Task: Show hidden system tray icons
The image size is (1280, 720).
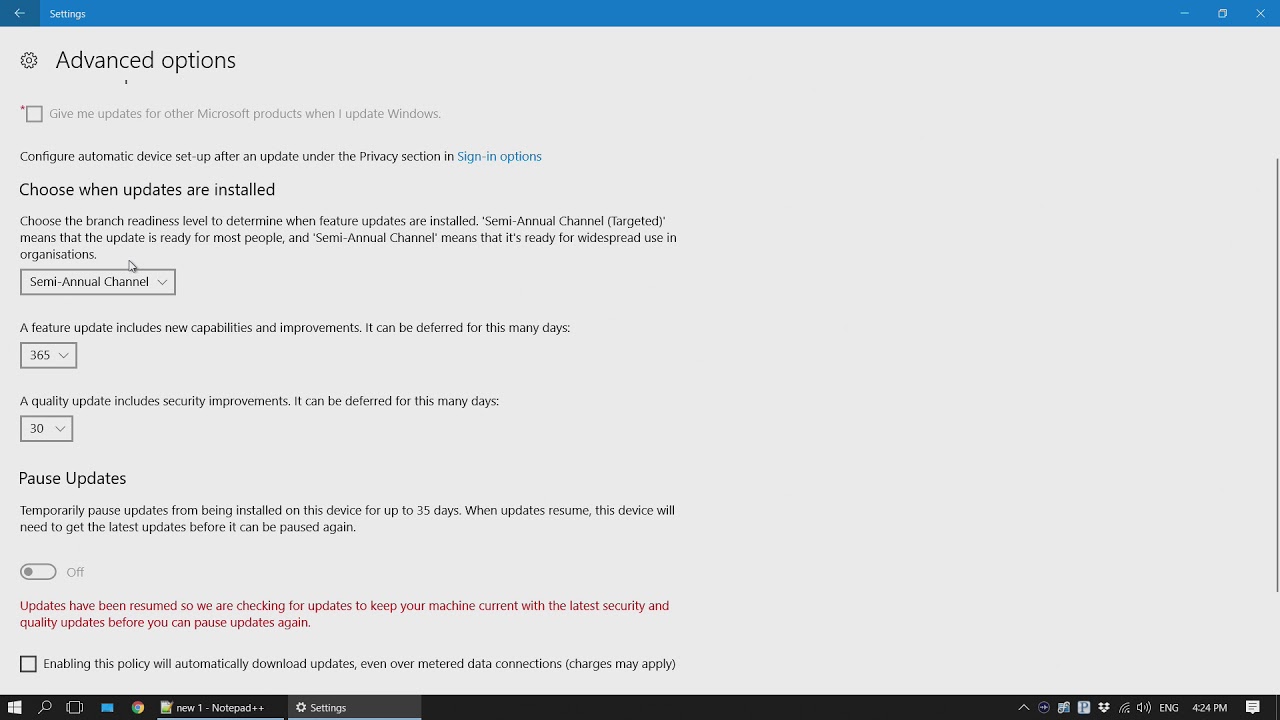Action: [1023, 707]
